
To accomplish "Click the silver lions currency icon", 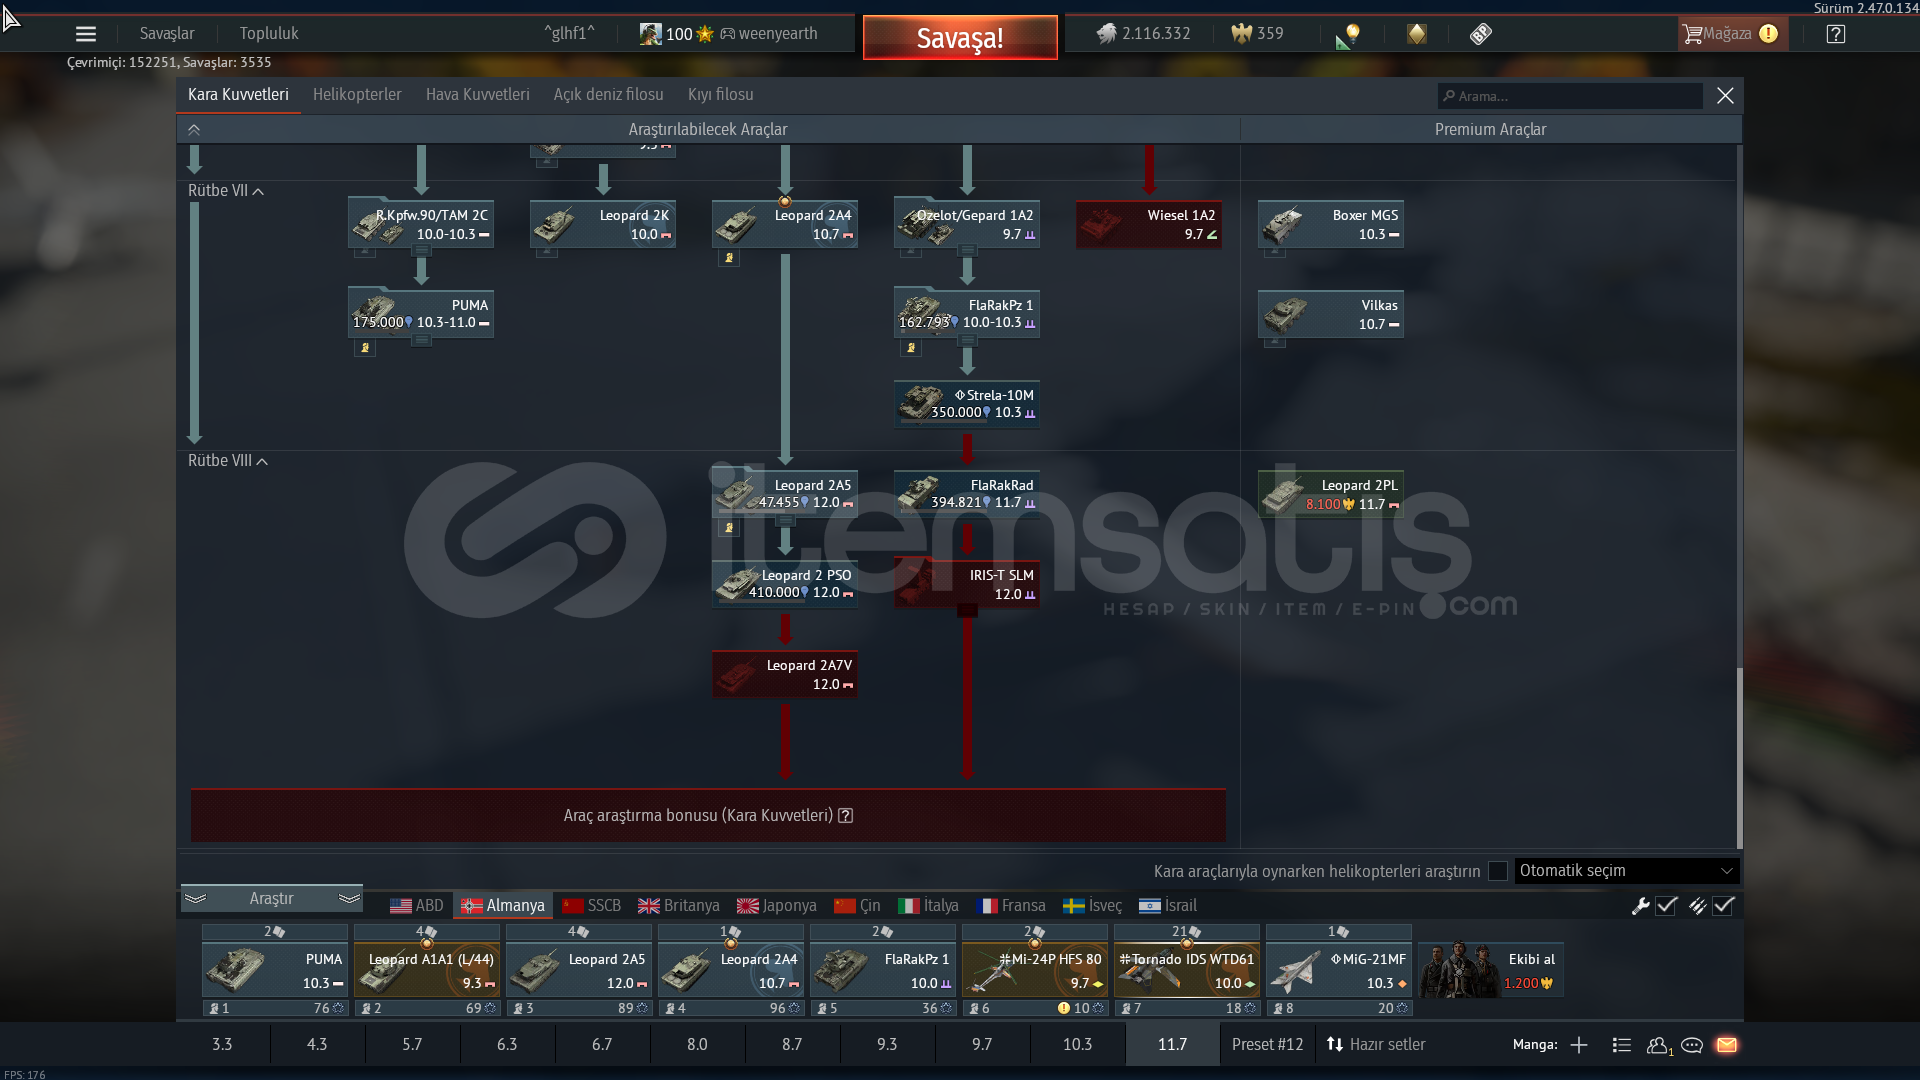I will point(1106,34).
